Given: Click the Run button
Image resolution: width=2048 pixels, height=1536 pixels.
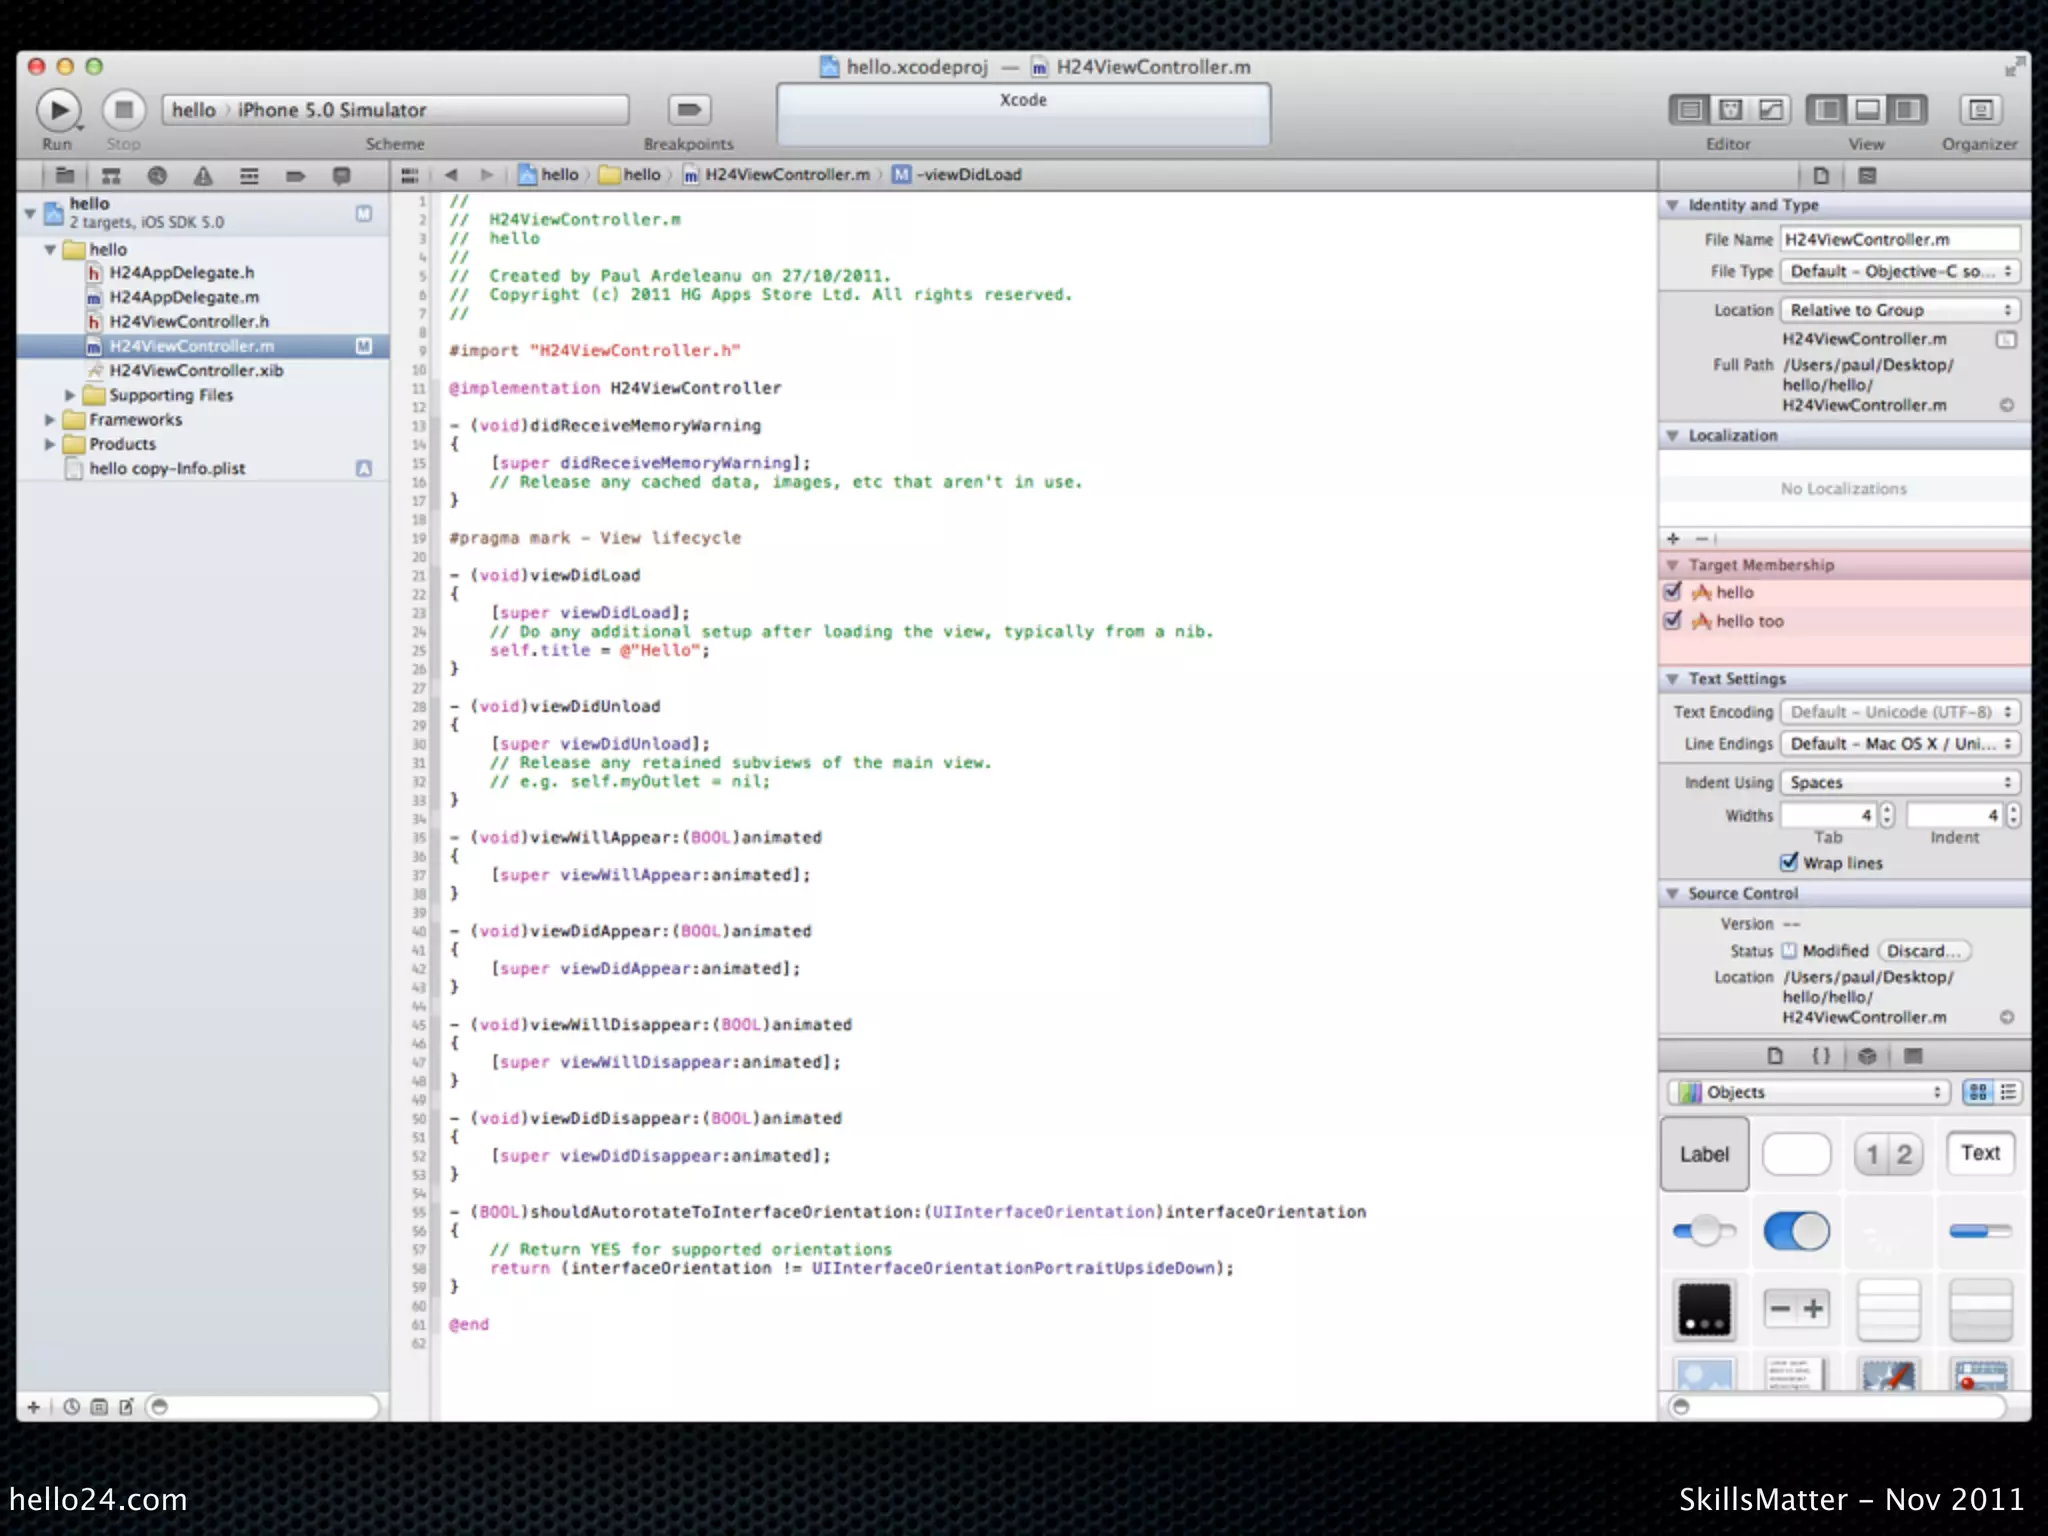Looking at the screenshot, I should pos(58,110).
